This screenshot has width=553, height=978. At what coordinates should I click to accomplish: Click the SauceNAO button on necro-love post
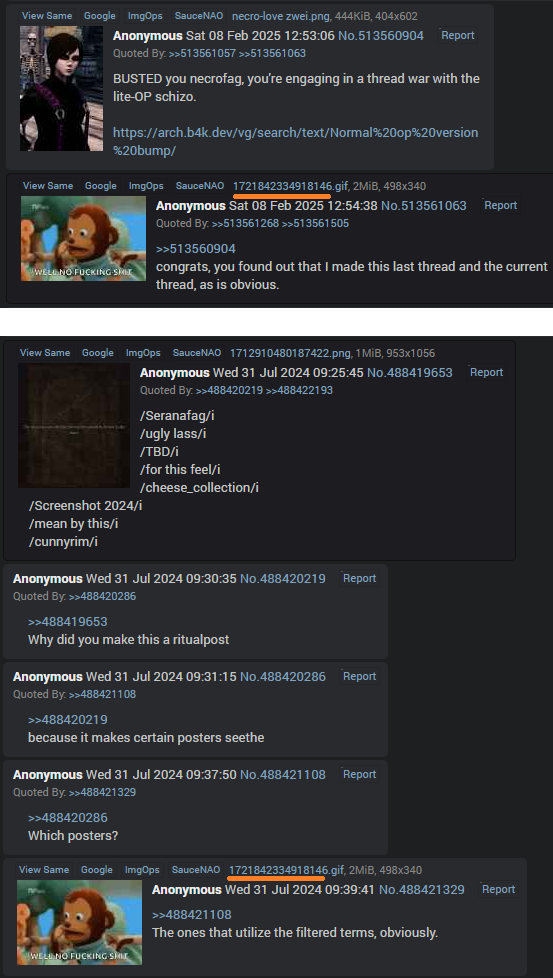197,16
